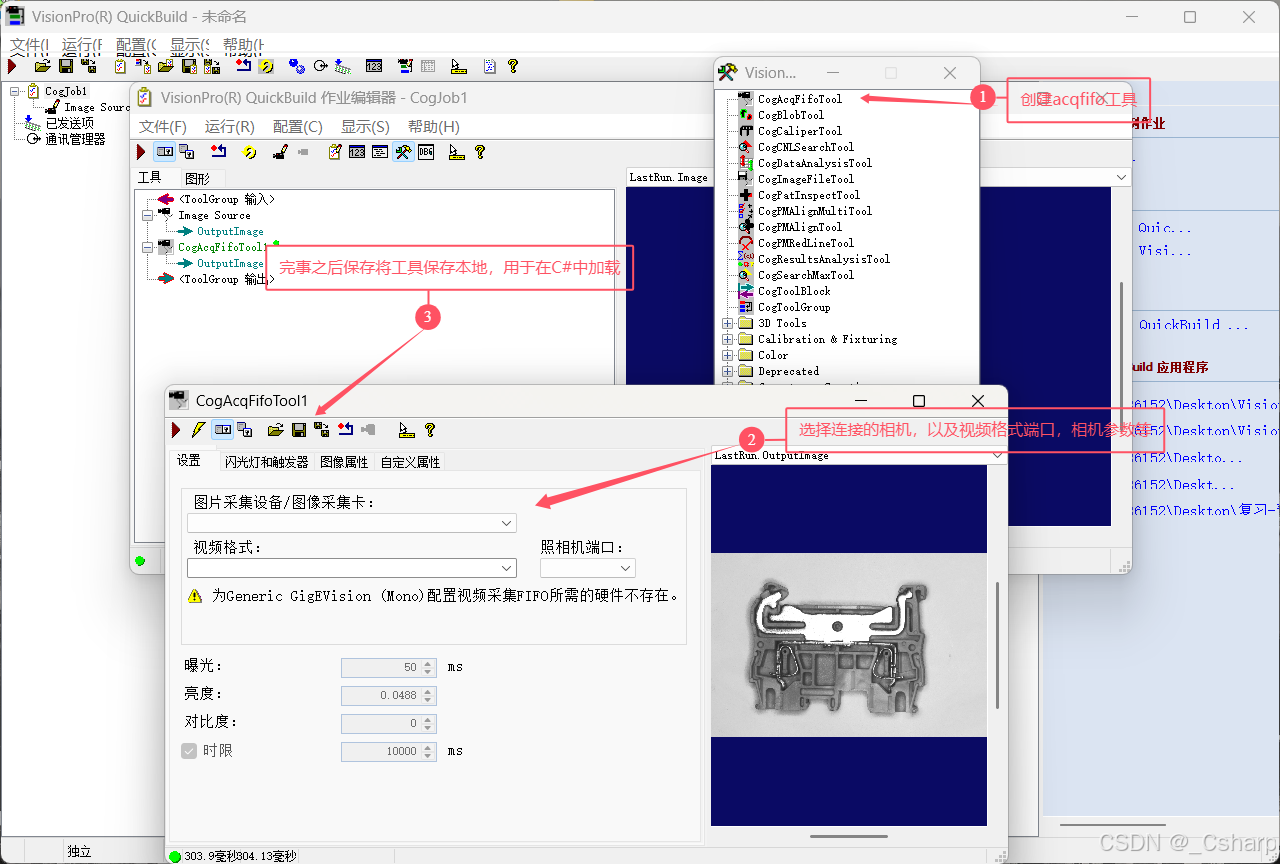Click the yellow question mark in CogAcqFifoTool1 toolbar
This screenshot has width=1280, height=864.
click(x=430, y=430)
